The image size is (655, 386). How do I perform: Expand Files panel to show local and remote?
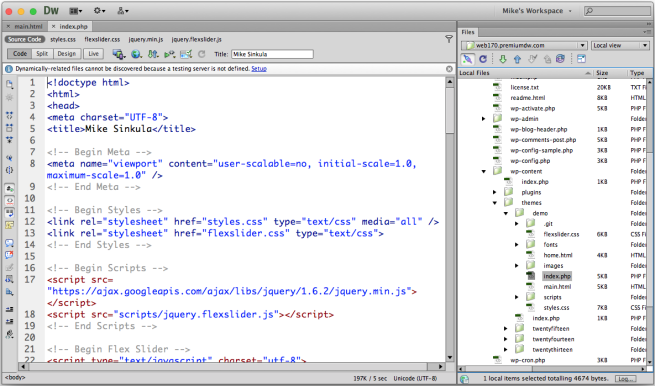pyautogui.click(x=581, y=59)
